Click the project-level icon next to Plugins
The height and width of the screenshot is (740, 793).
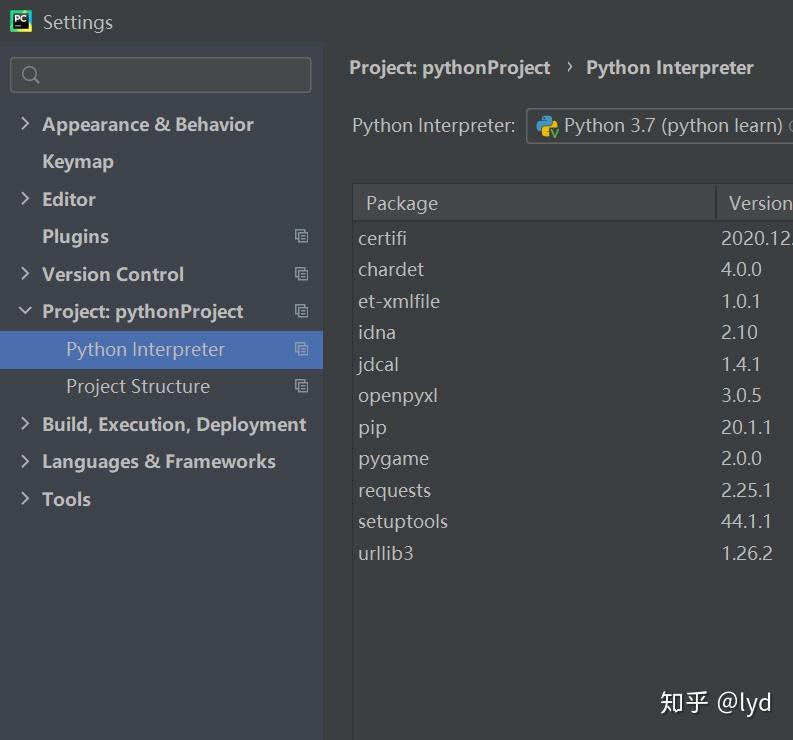coord(301,236)
